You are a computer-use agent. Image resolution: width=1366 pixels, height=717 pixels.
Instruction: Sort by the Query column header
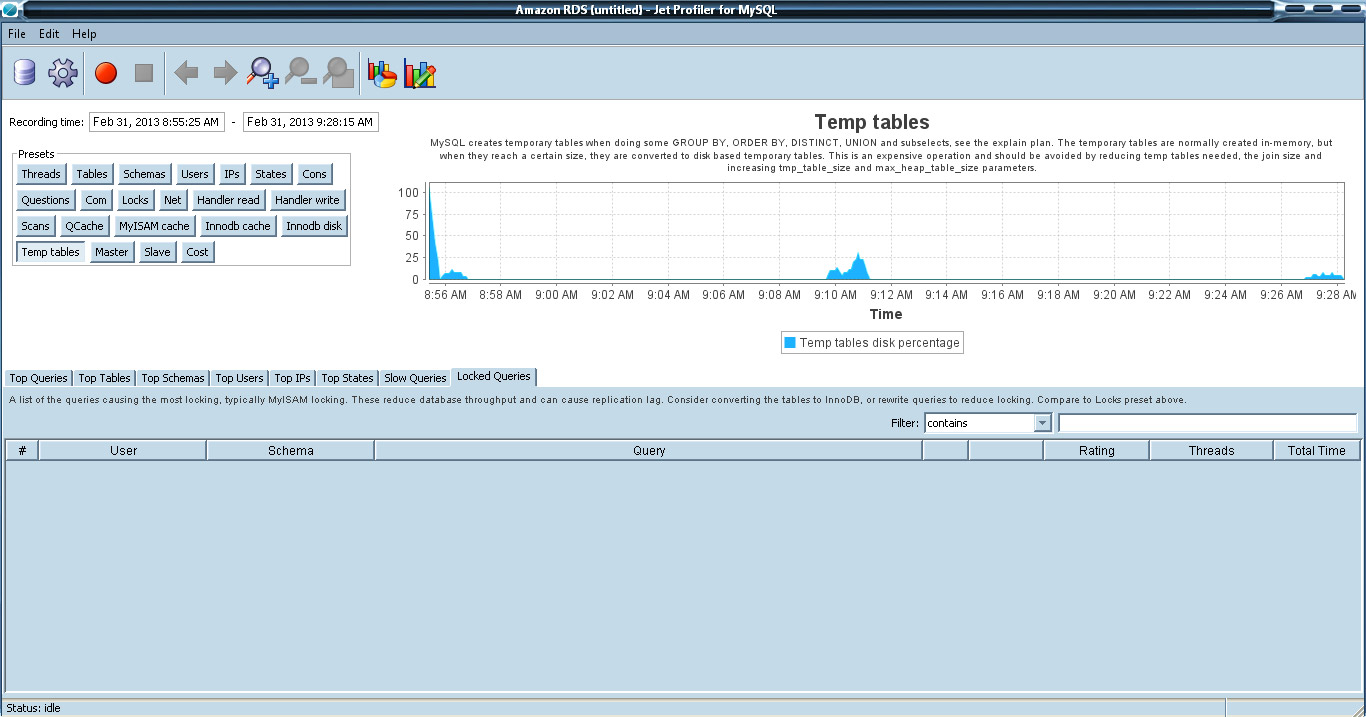649,451
